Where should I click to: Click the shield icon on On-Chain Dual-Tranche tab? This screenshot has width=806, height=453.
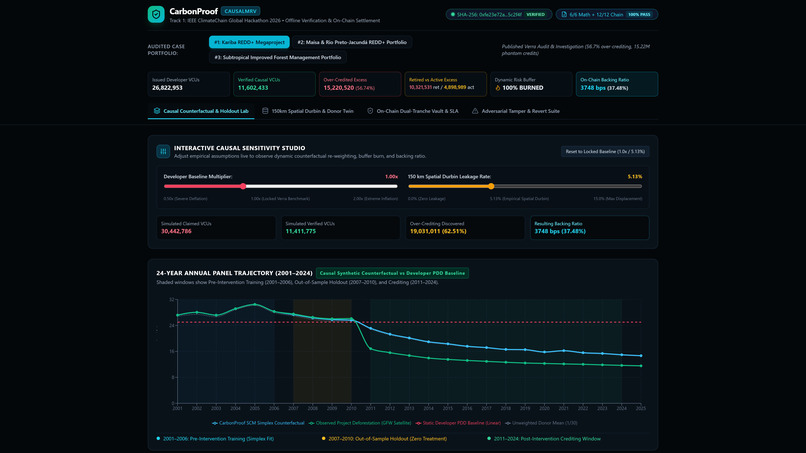[370, 111]
